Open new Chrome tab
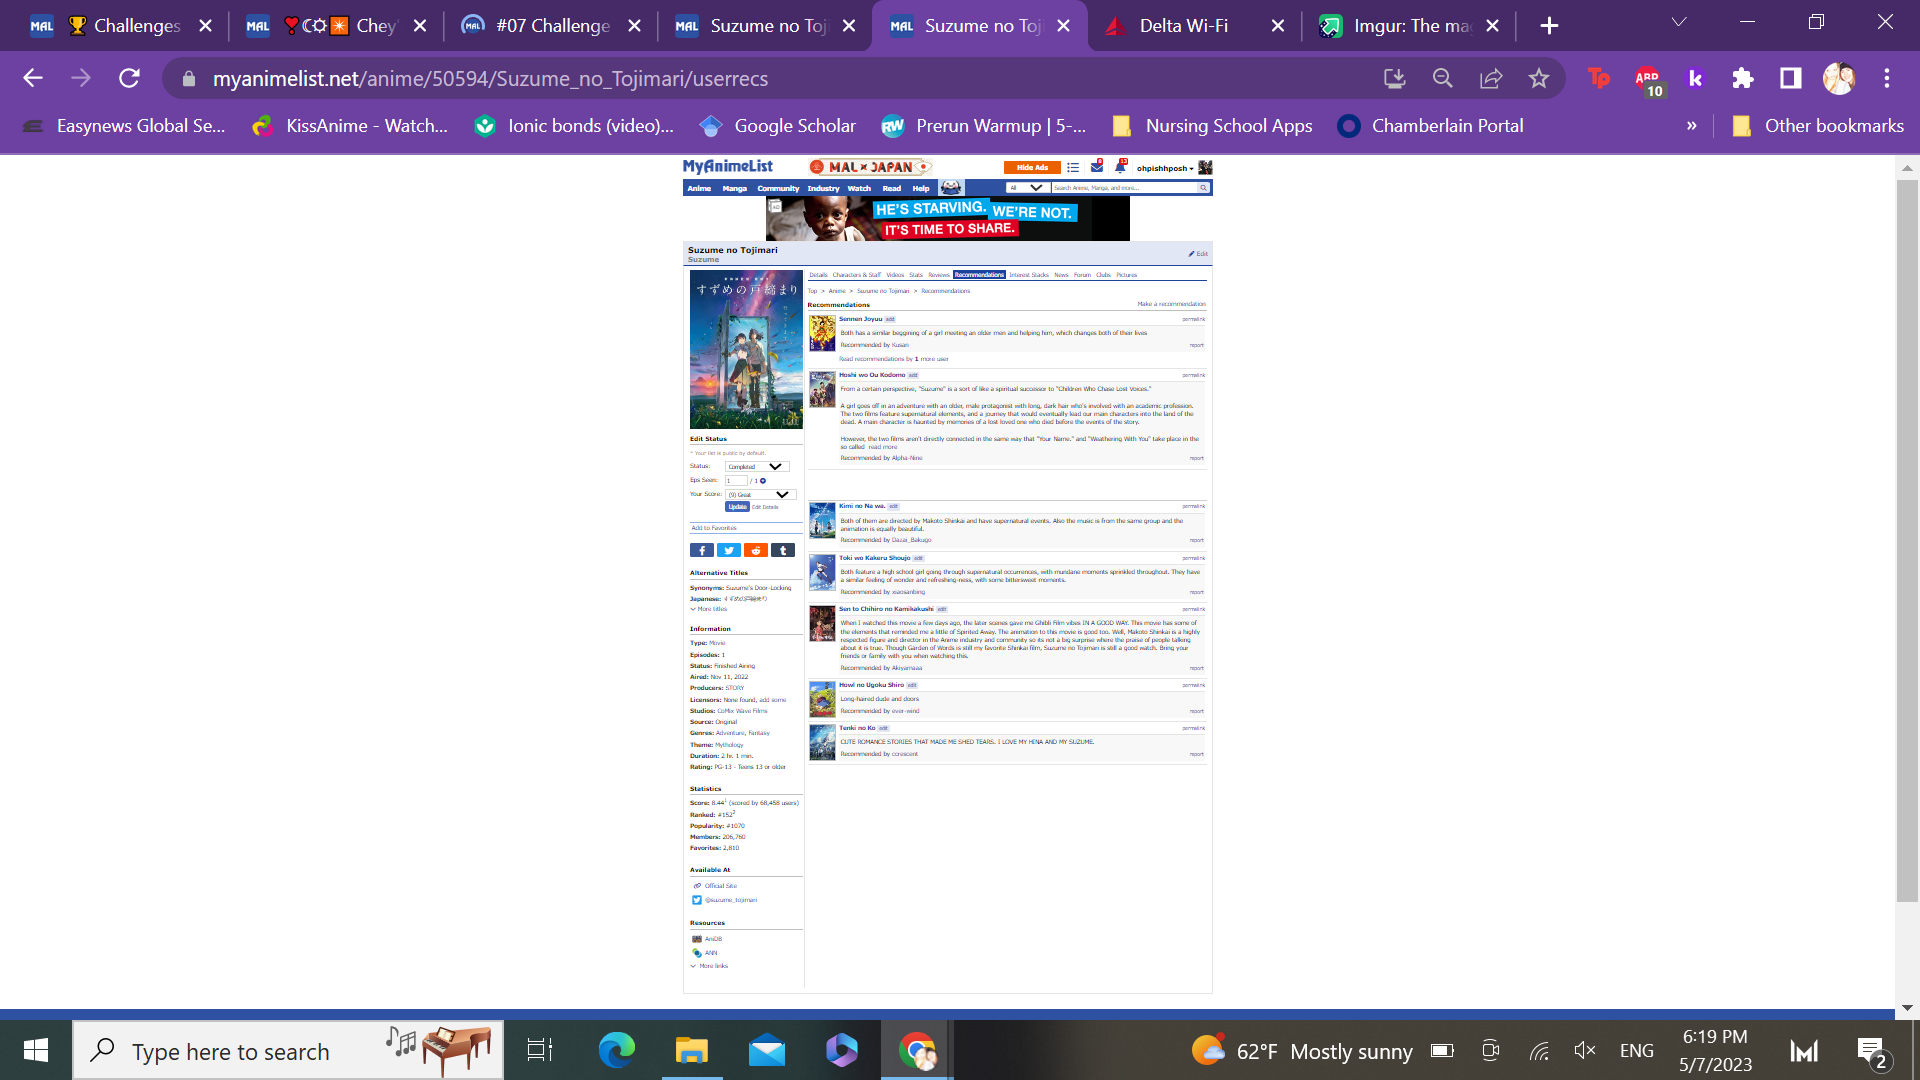 point(1549,26)
